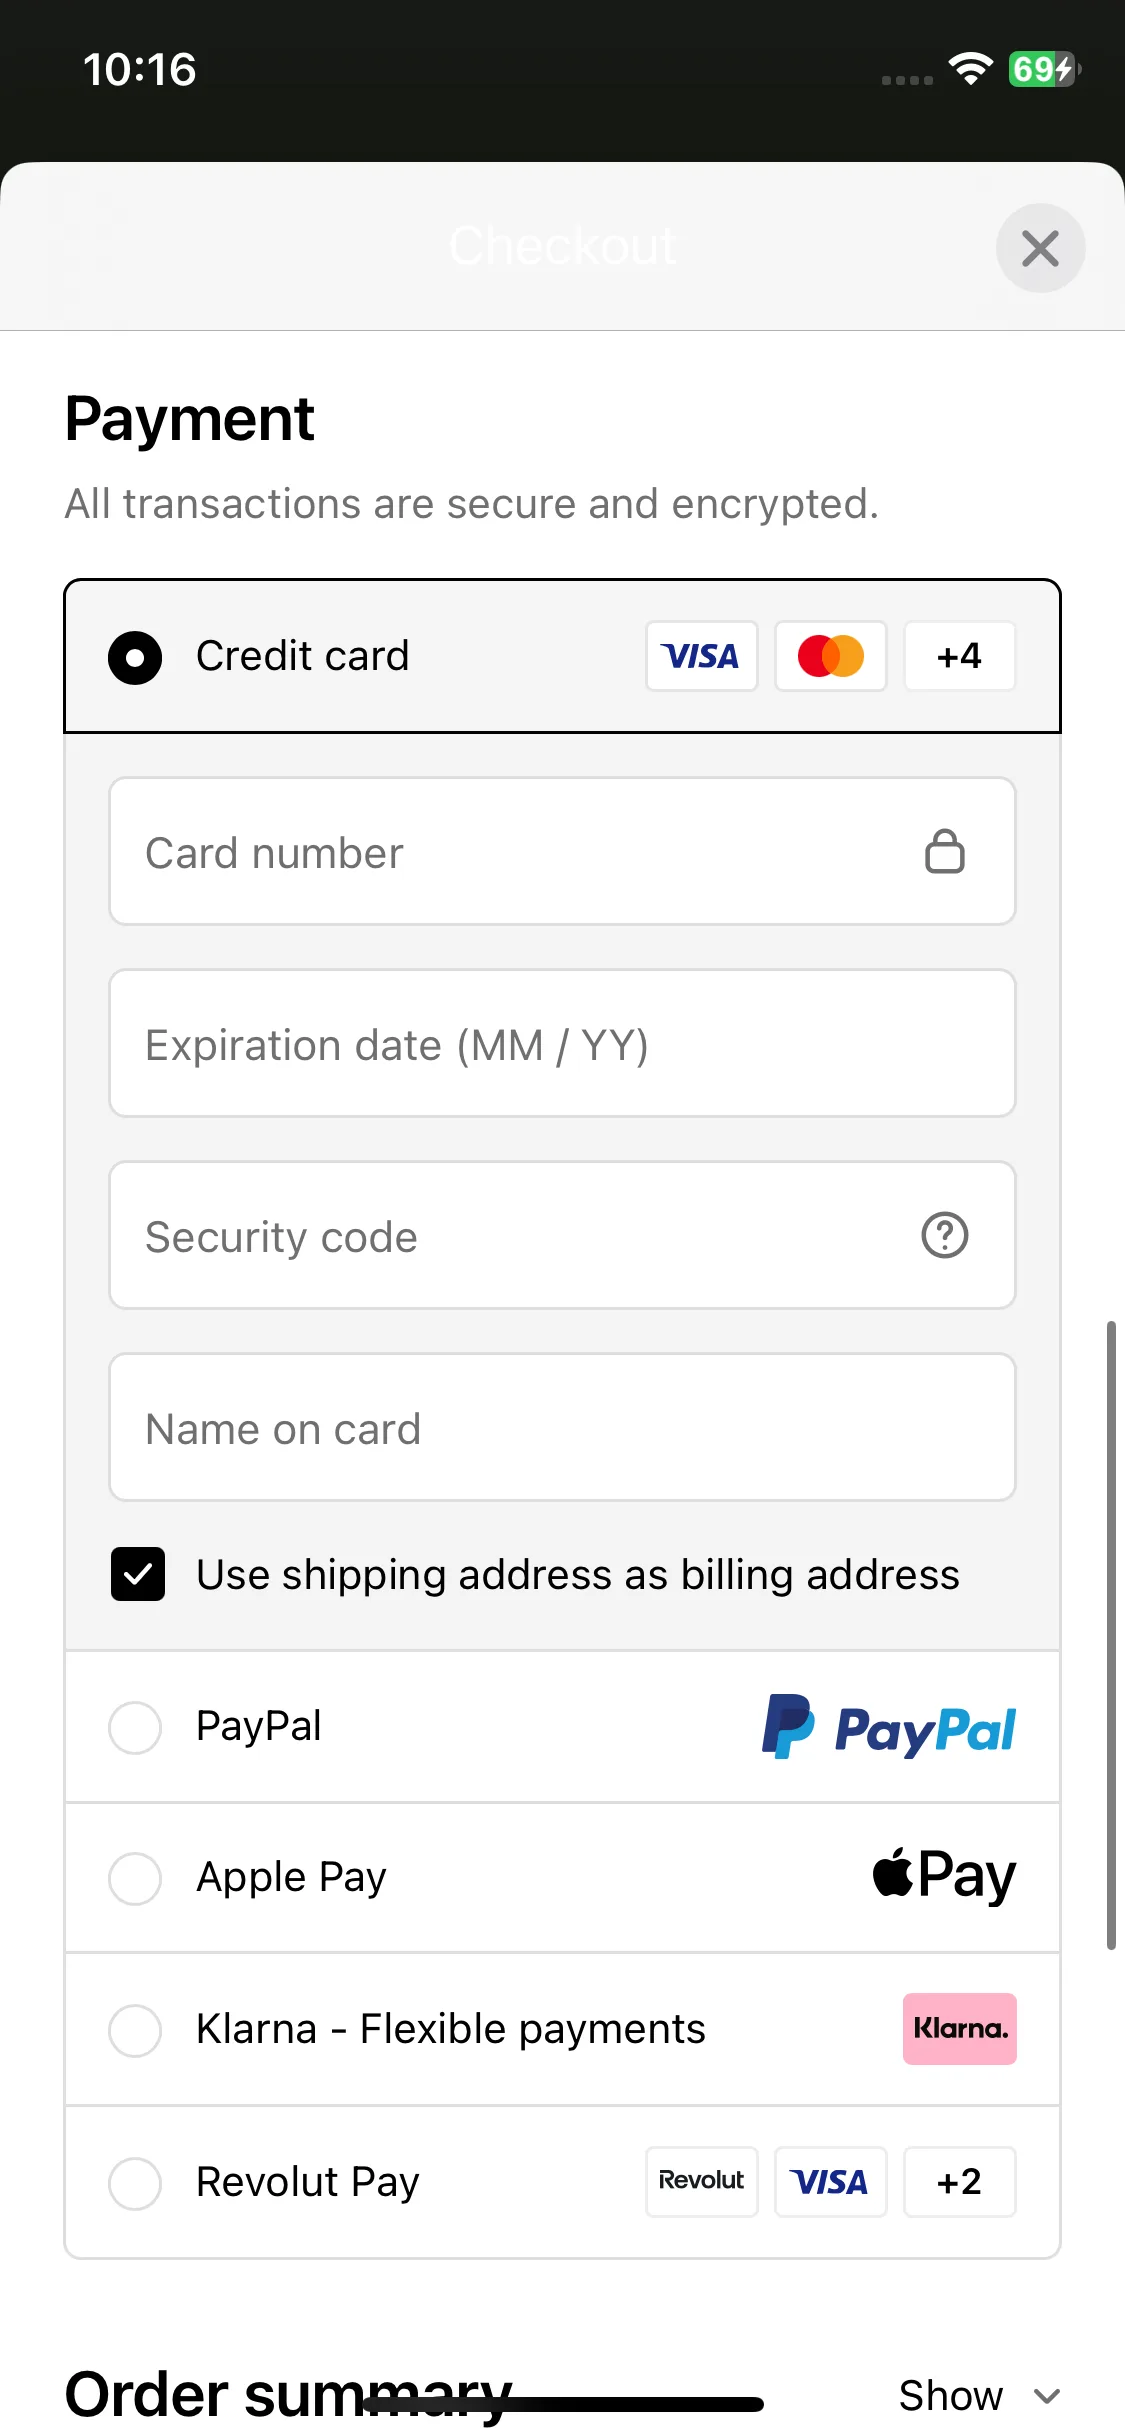Close the Checkout sheet

coord(1041,248)
